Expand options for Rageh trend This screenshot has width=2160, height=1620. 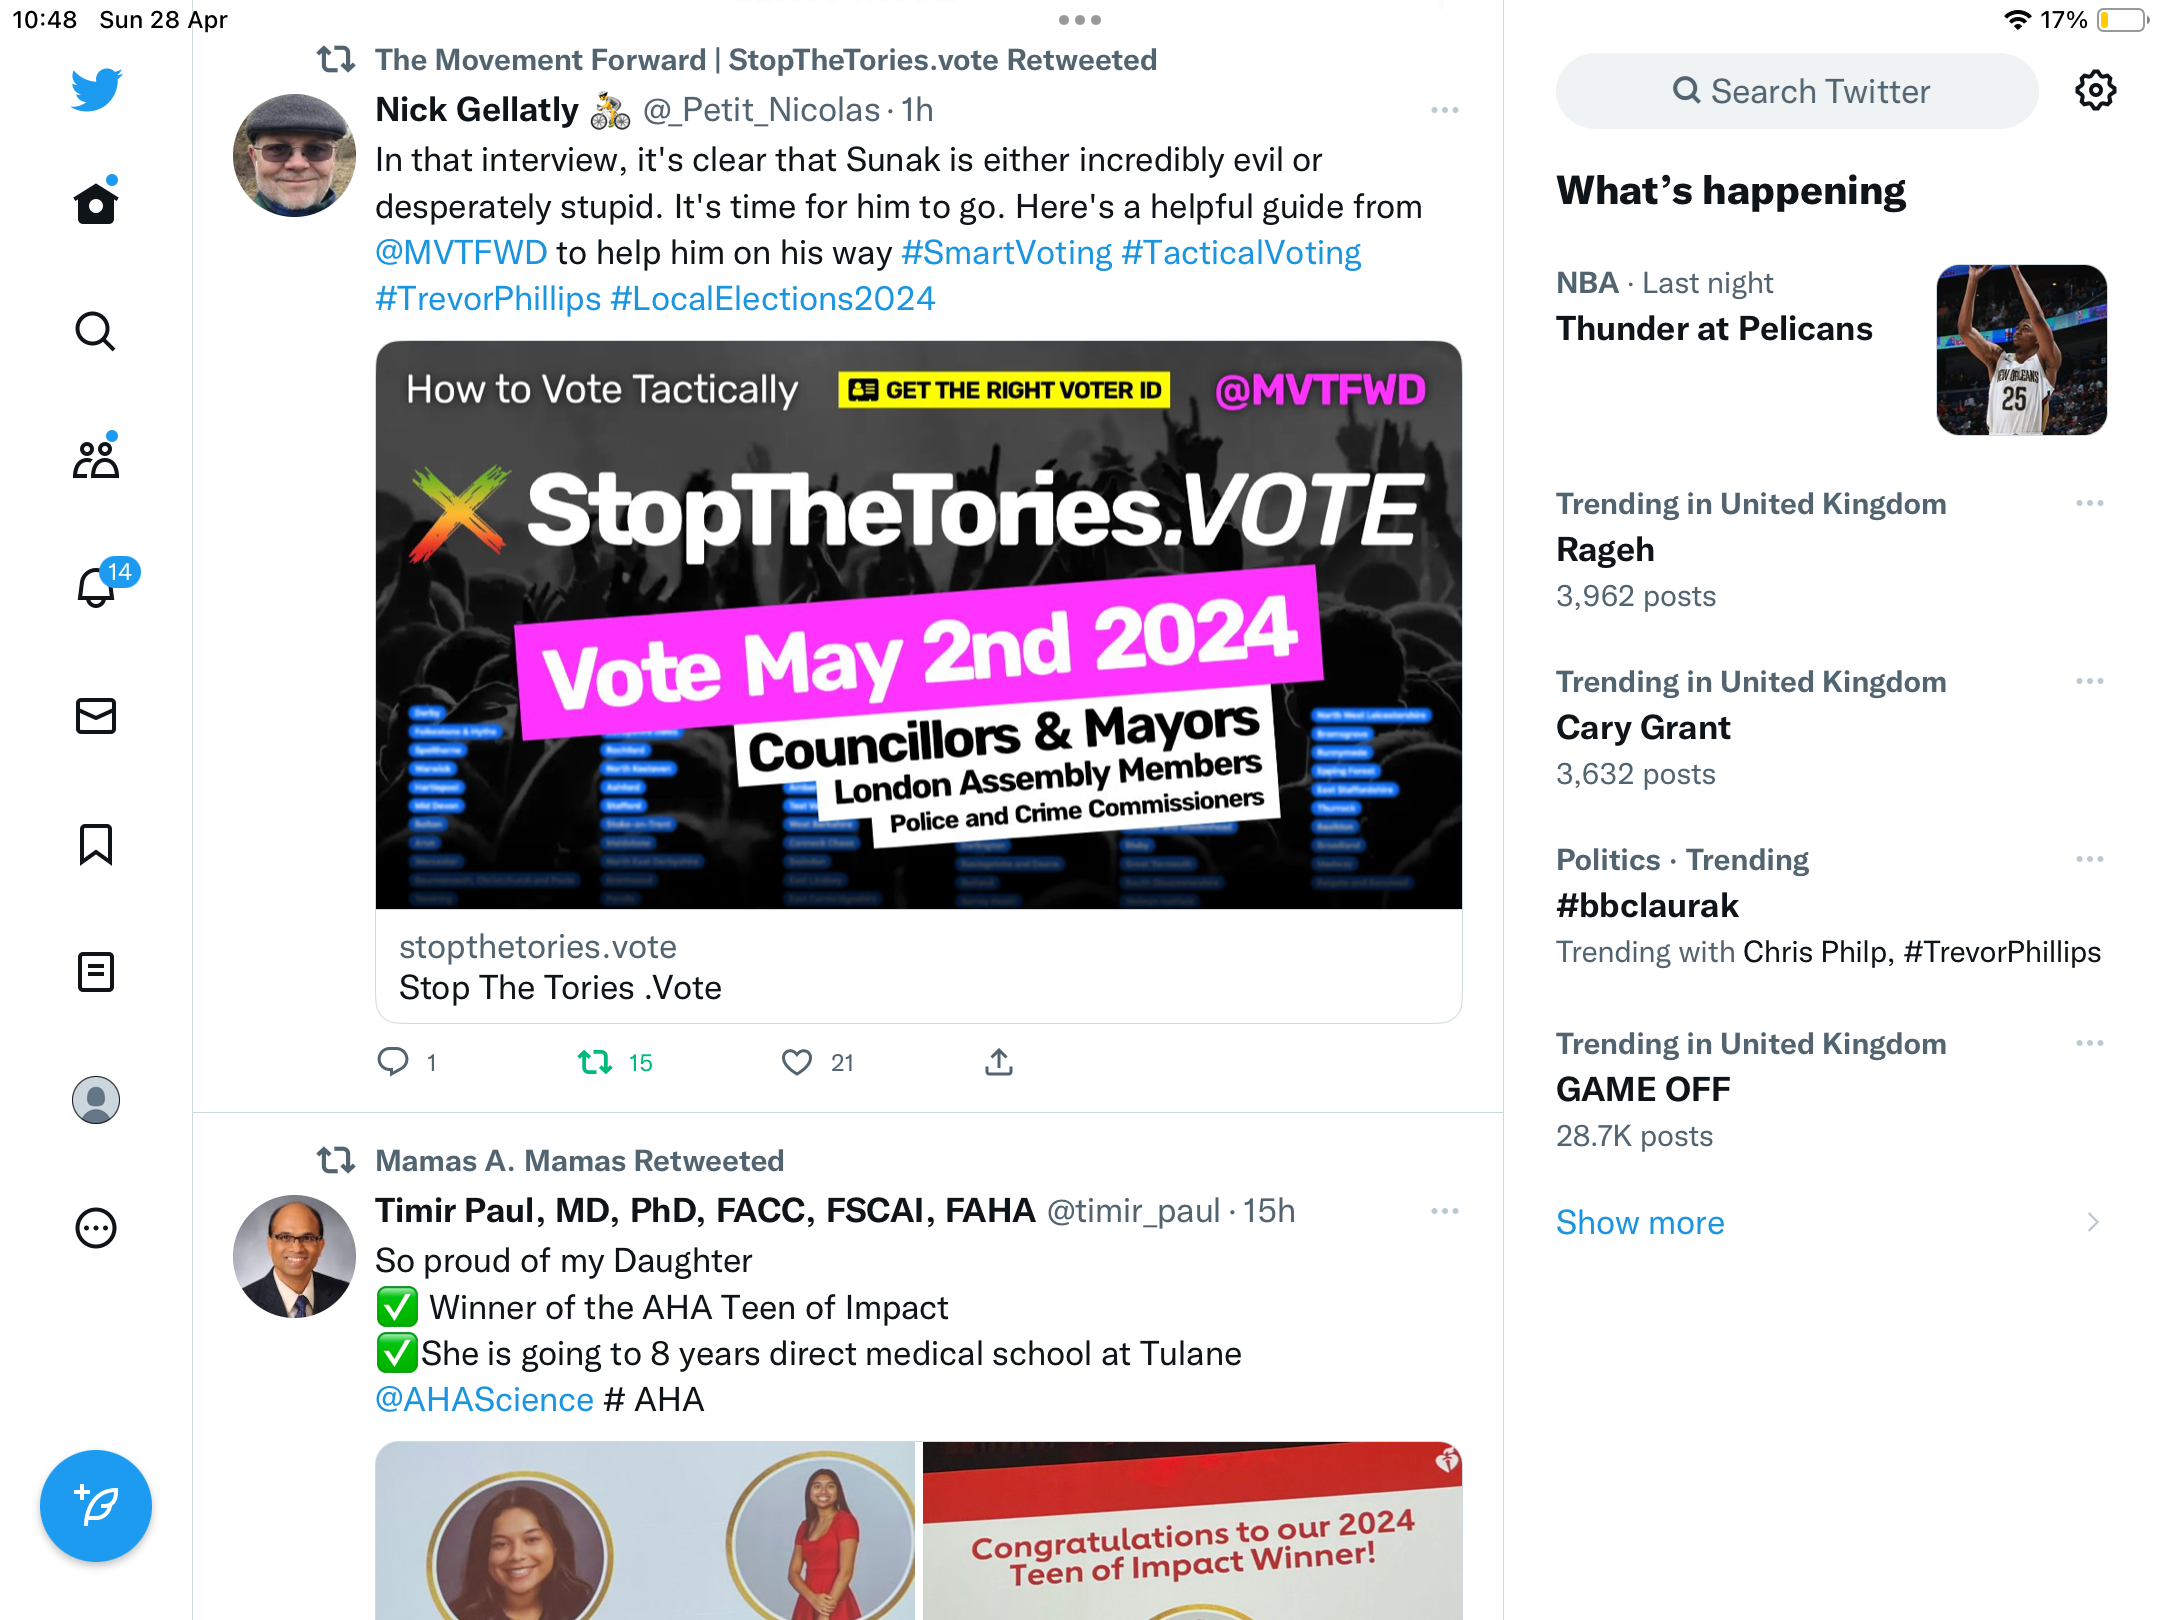[2090, 503]
